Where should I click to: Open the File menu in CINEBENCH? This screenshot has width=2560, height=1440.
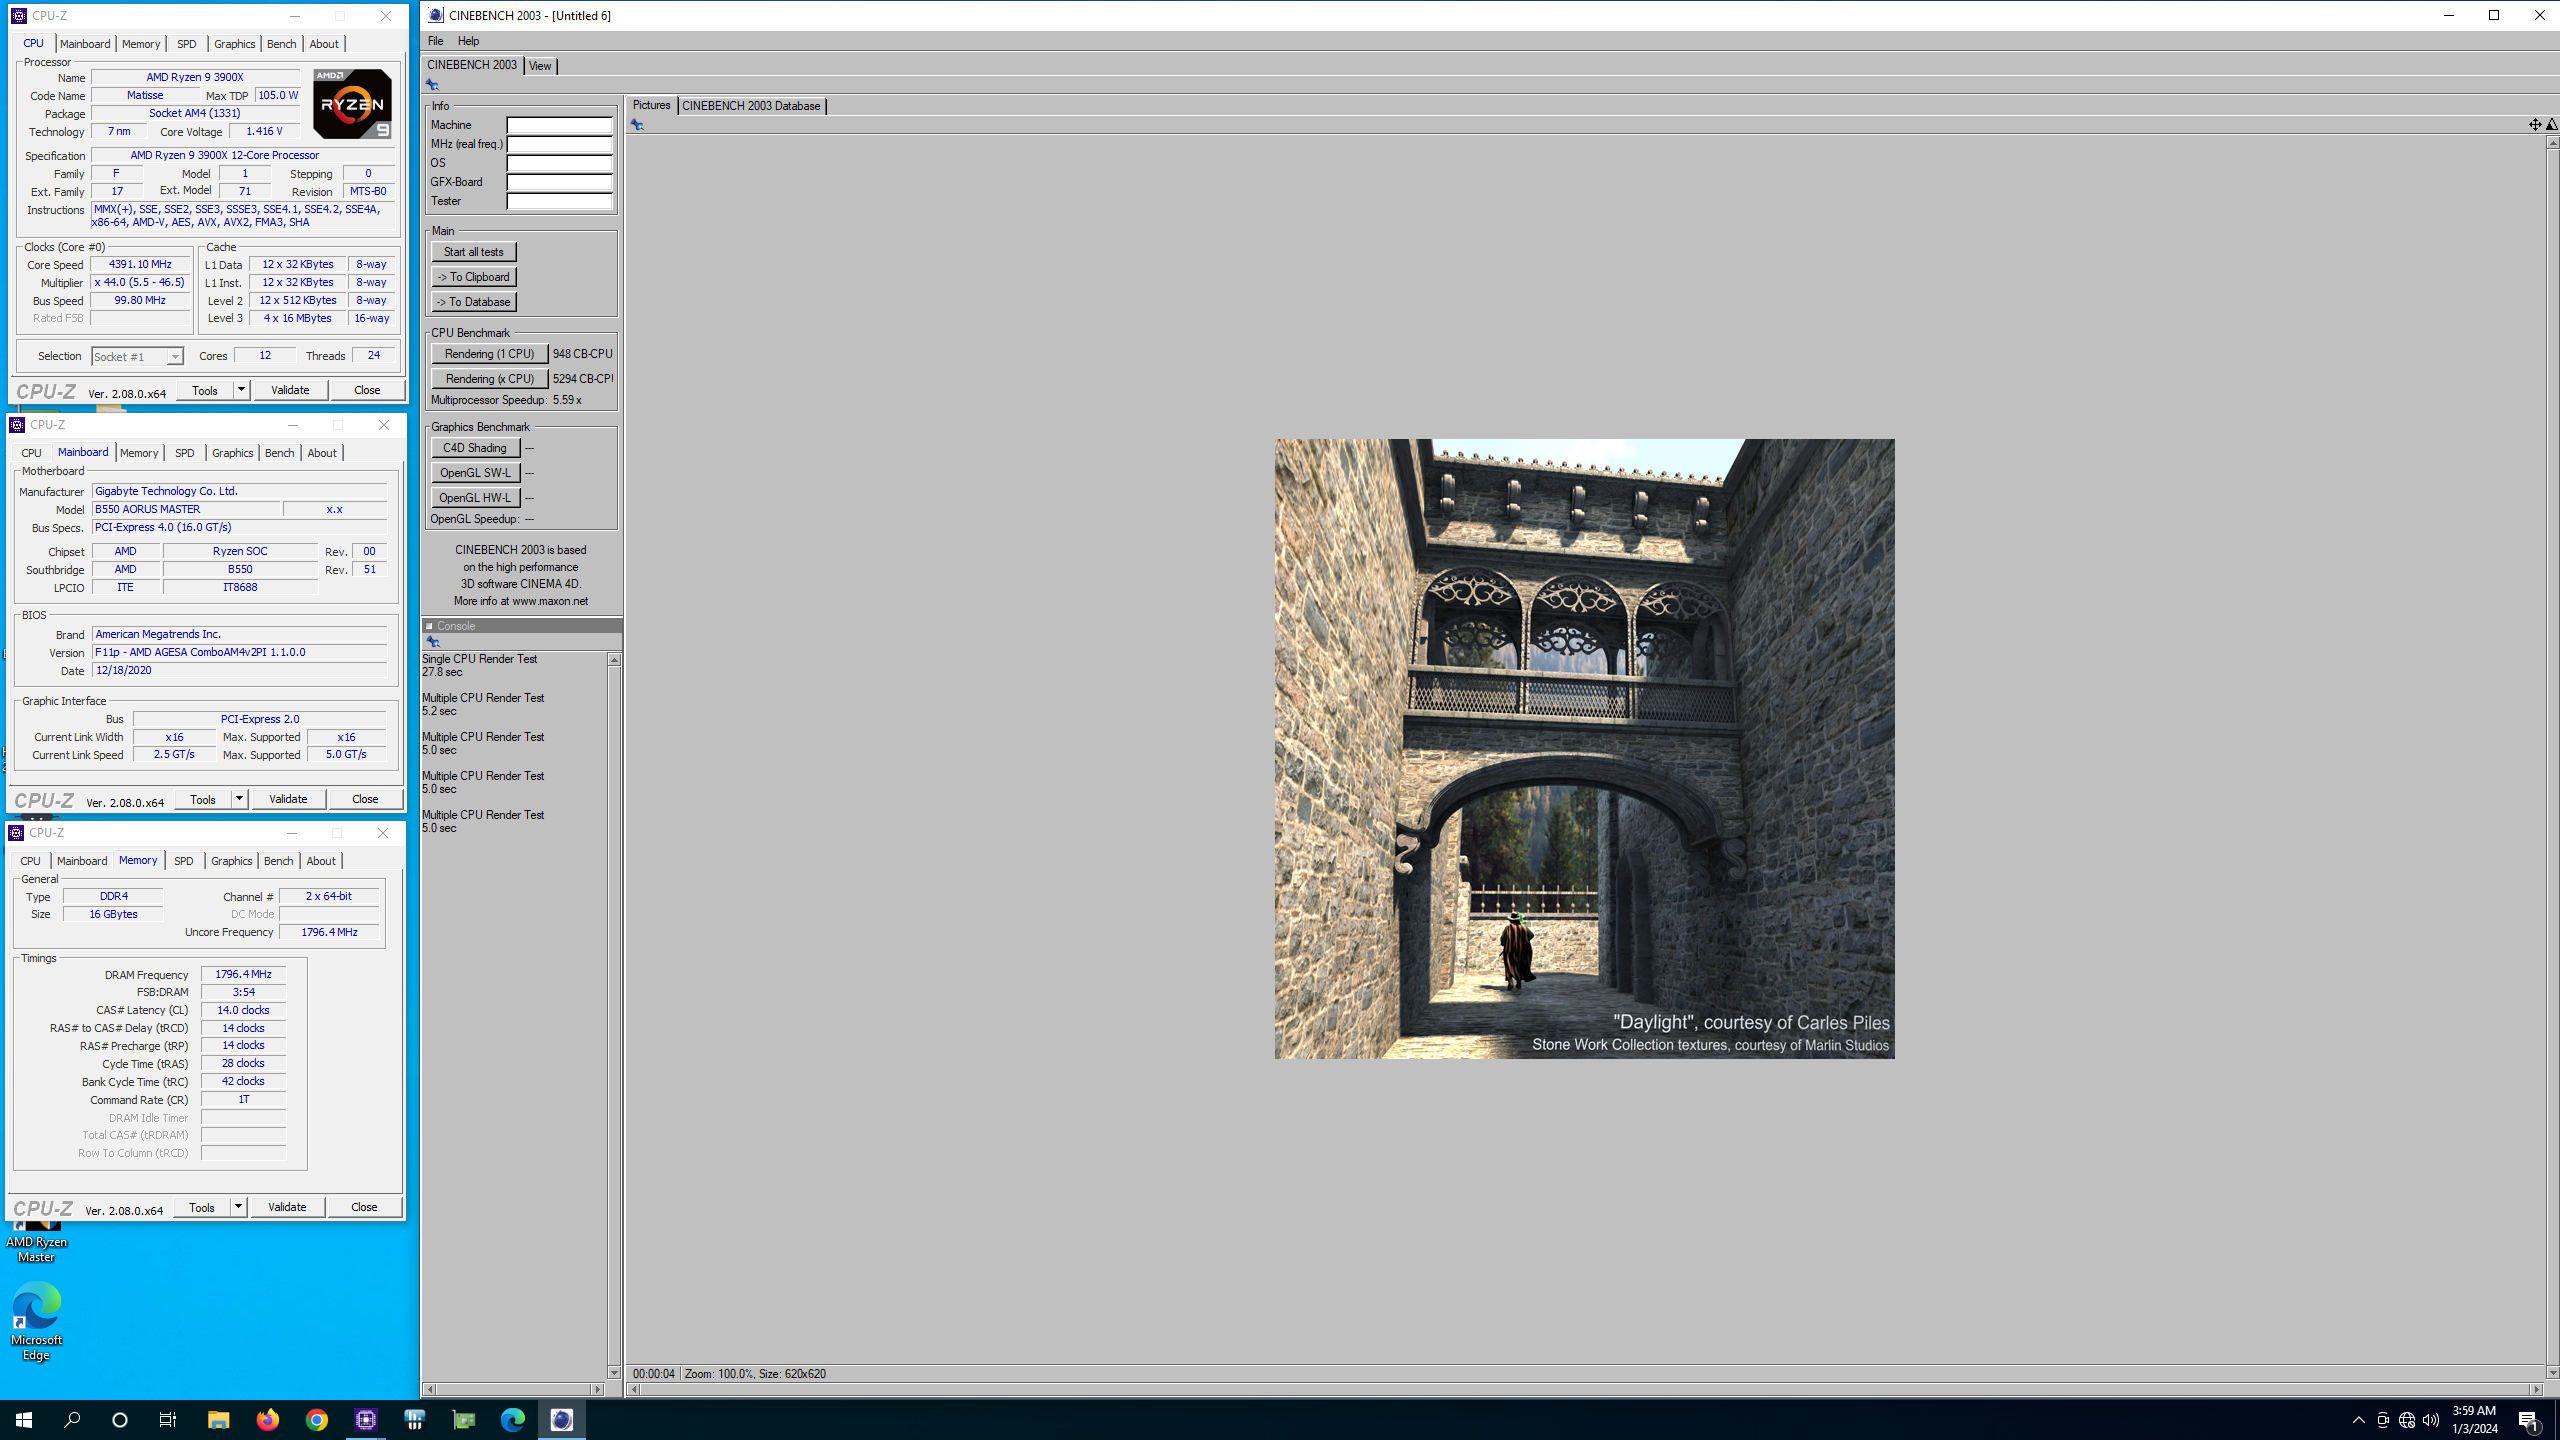point(436,41)
